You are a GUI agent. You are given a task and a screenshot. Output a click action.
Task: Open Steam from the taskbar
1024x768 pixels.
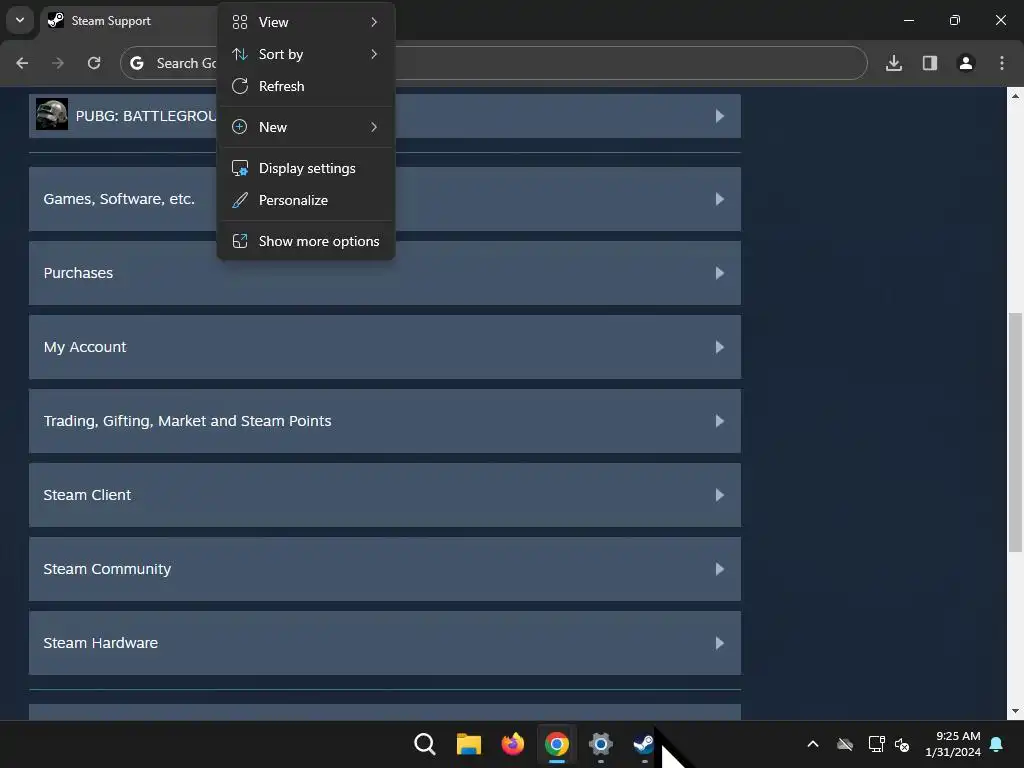tap(644, 744)
